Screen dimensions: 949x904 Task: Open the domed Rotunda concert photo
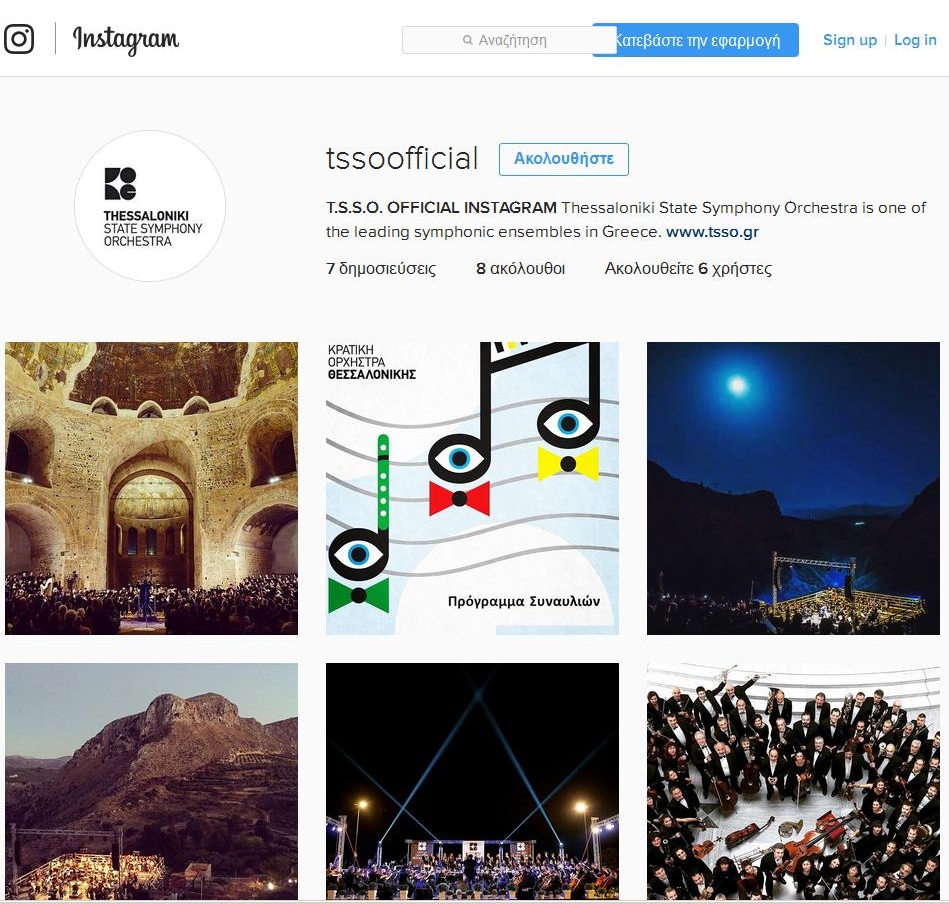point(151,488)
